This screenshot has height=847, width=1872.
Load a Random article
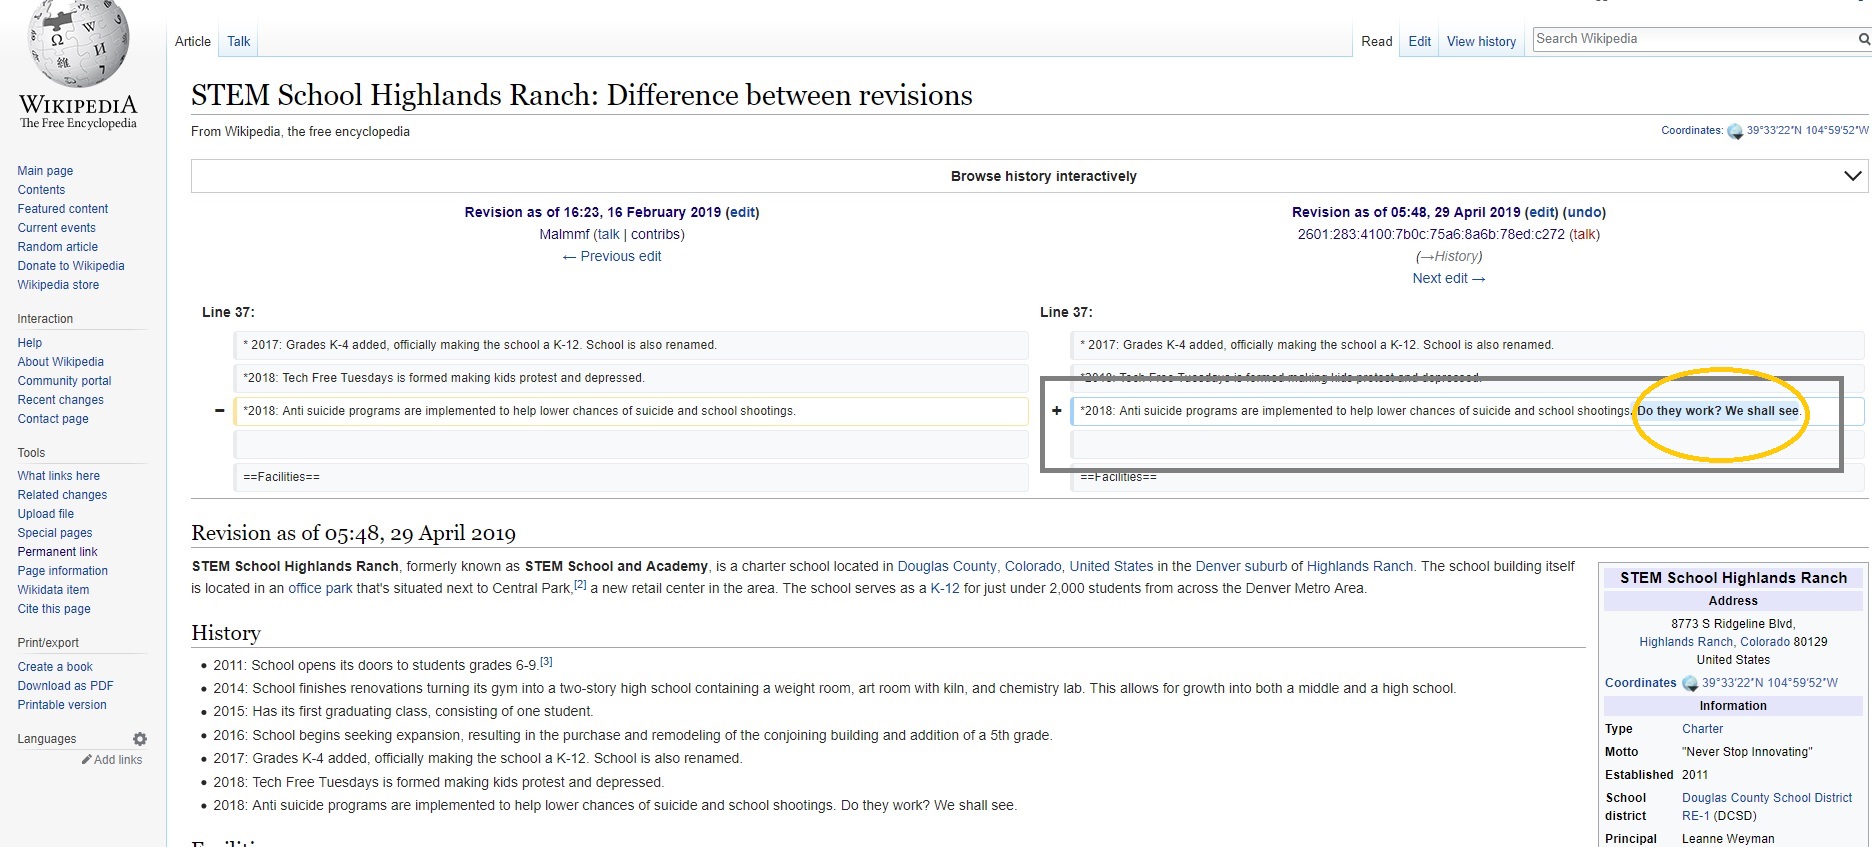58,247
